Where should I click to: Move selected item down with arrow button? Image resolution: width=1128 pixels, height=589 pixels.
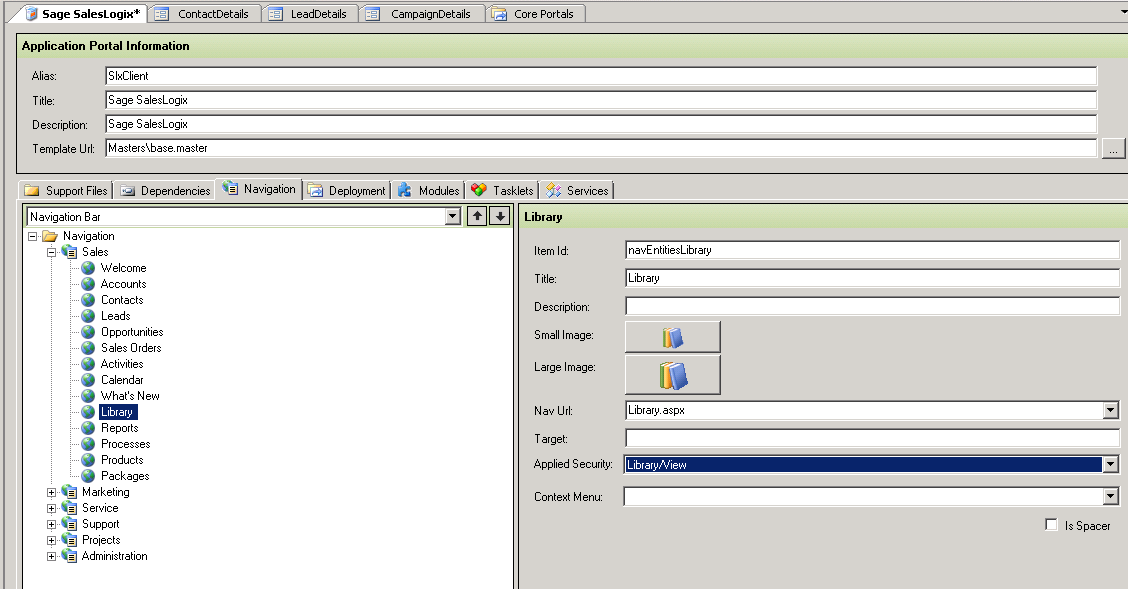point(499,216)
